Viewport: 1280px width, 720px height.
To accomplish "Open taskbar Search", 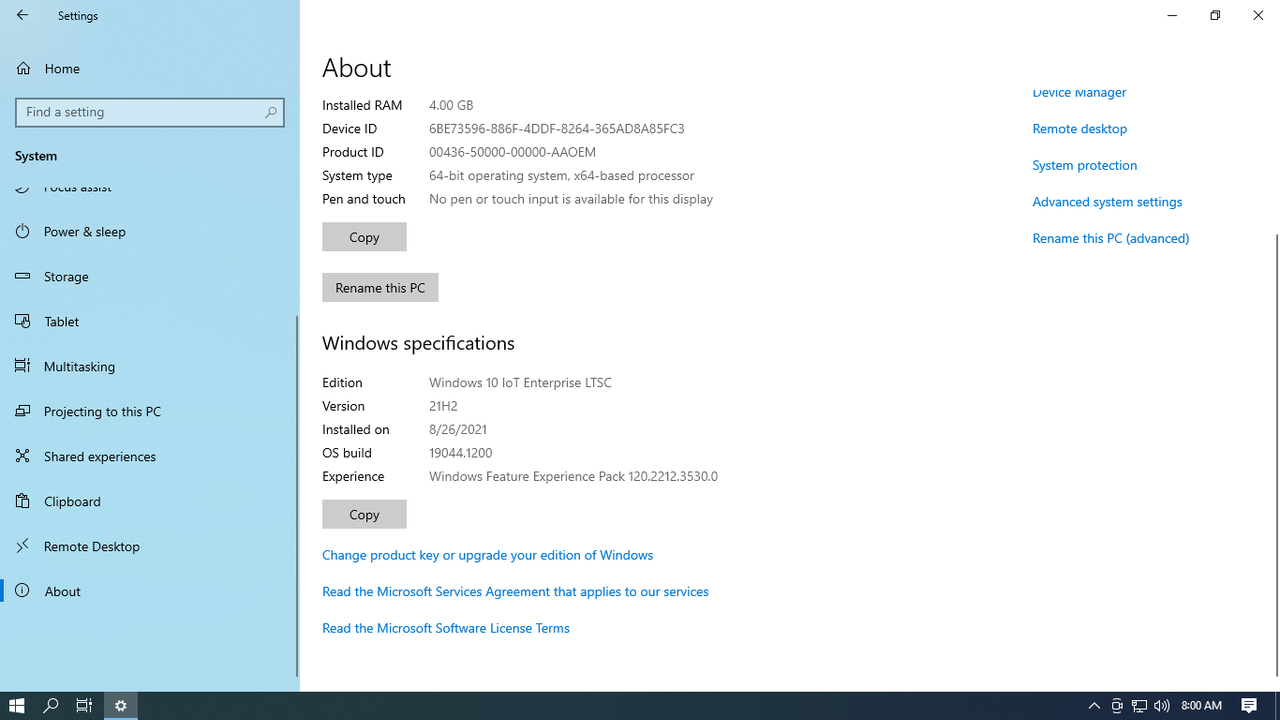I will point(51,706).
